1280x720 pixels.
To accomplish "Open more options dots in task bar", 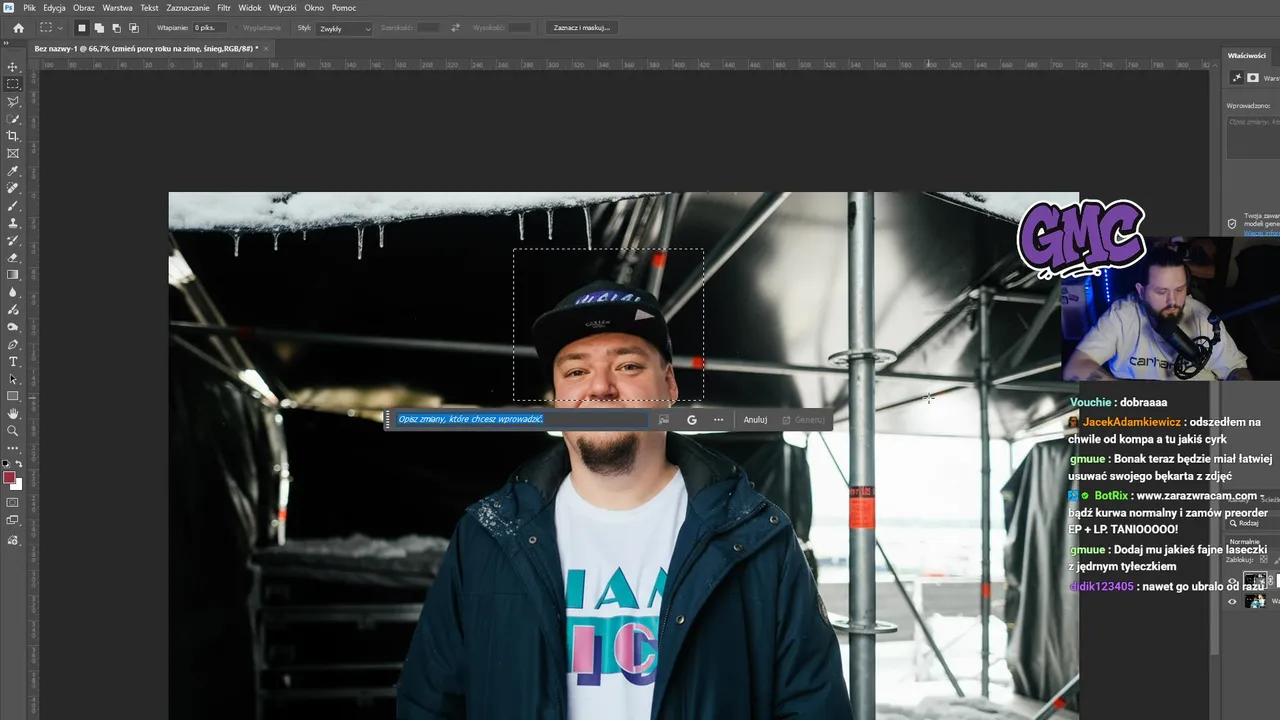I will pyautogui.click(x=718, y=420).
